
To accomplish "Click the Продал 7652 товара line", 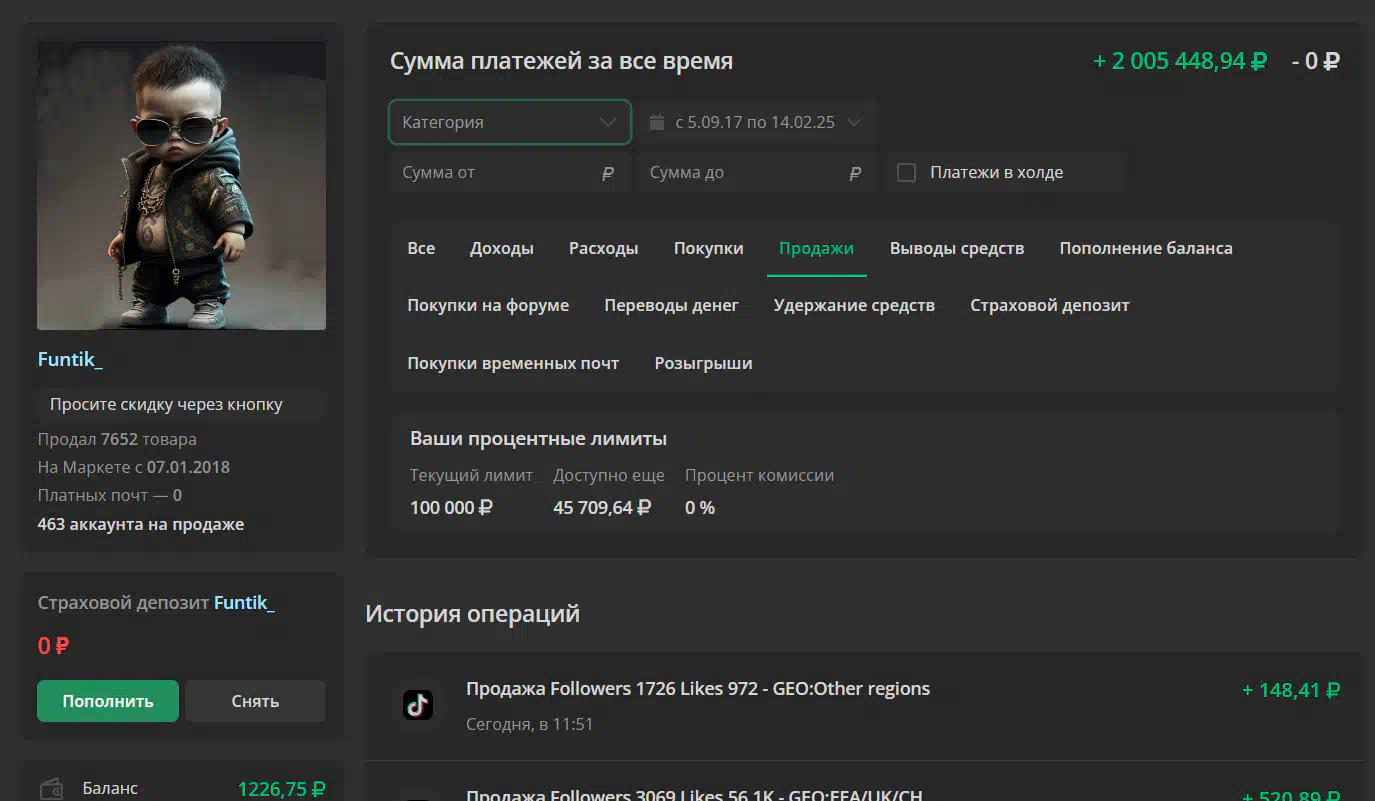I will pyautogui.click(x=117, y=439).
